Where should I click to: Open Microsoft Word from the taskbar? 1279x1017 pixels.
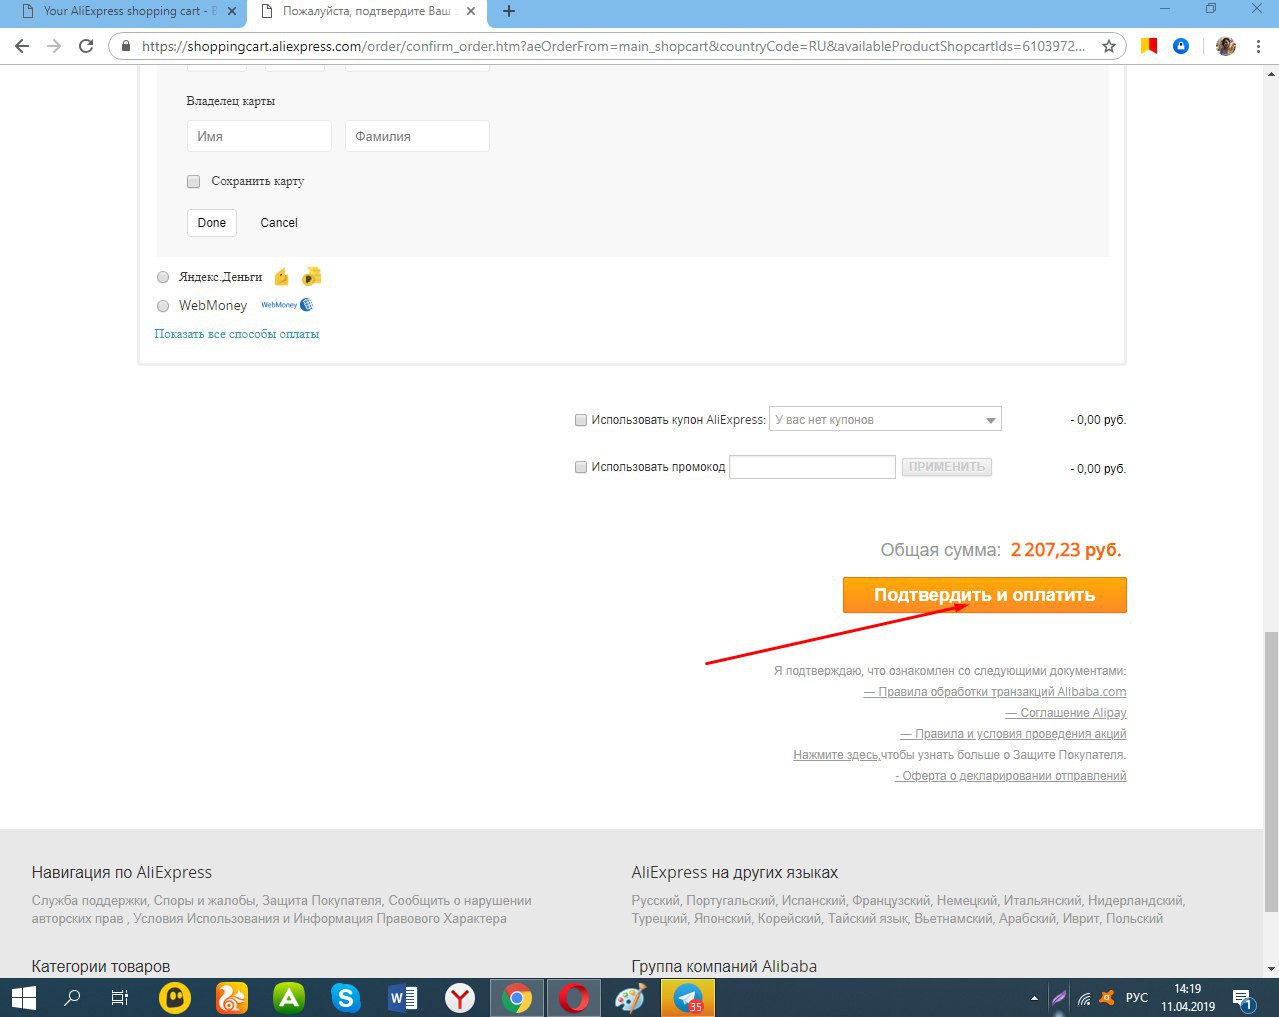pyautogui.click(x=403, y=997)
